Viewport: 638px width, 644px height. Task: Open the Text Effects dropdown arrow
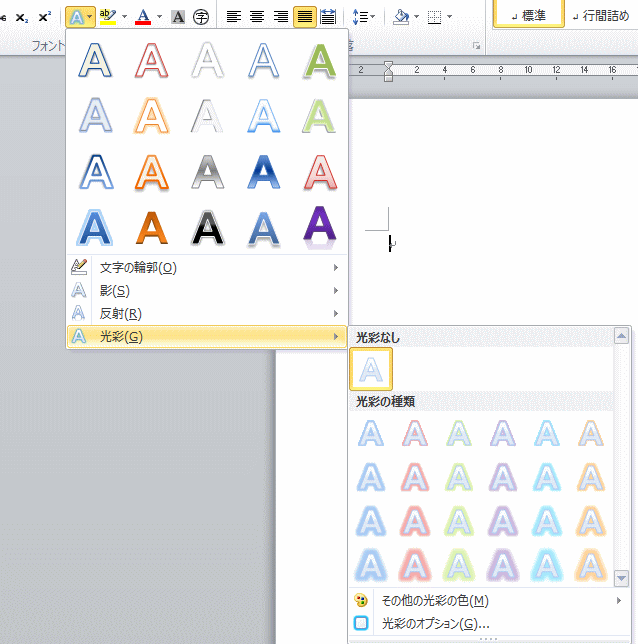(x=90, y=17)
